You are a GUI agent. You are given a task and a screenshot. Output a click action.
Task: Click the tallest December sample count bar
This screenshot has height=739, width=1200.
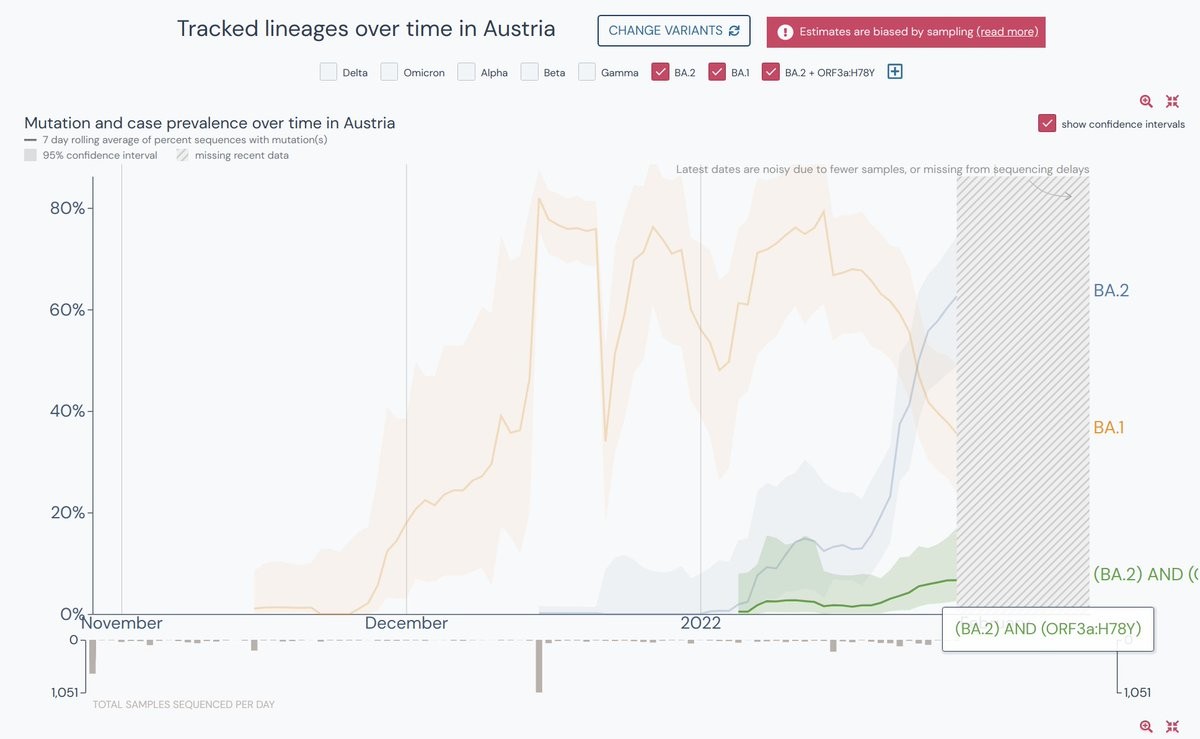click(x=539, y=665)
